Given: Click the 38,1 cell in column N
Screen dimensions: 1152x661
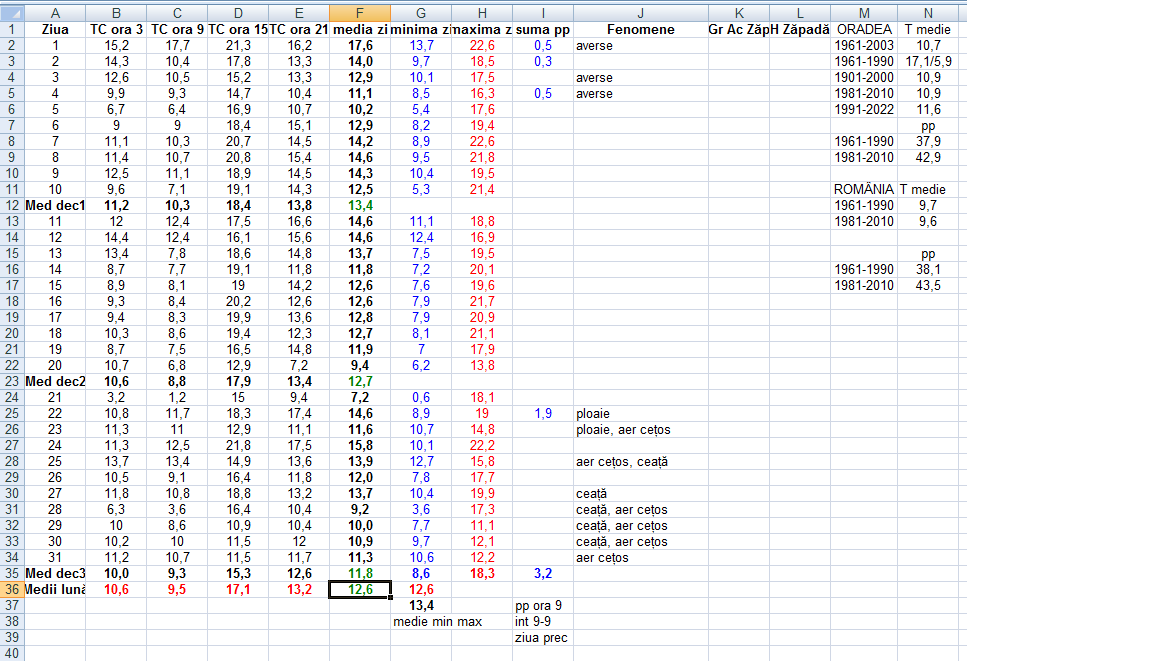Looking at the screenshot, I should point(928,270).
